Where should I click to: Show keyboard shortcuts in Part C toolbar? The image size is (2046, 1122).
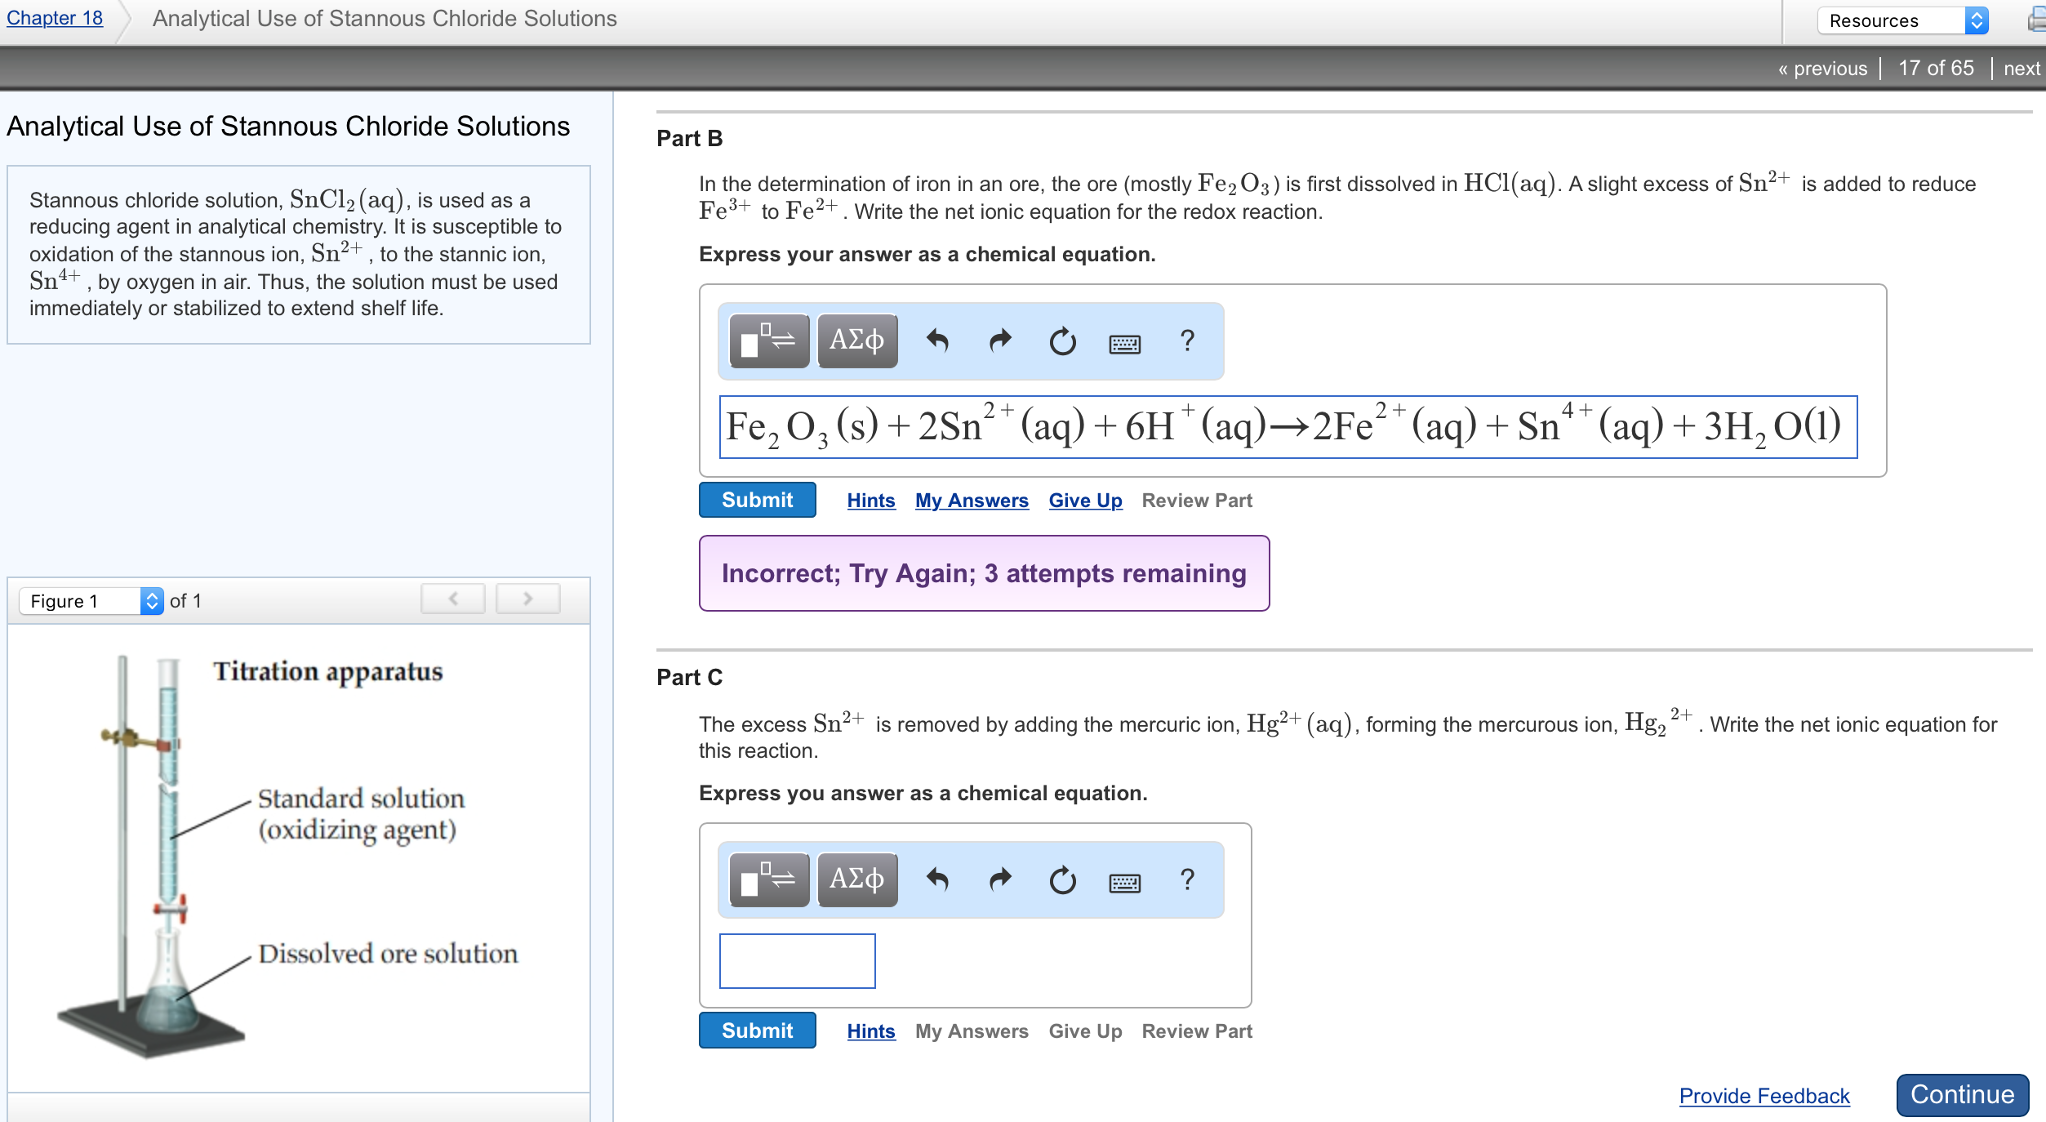point(1125,883)
